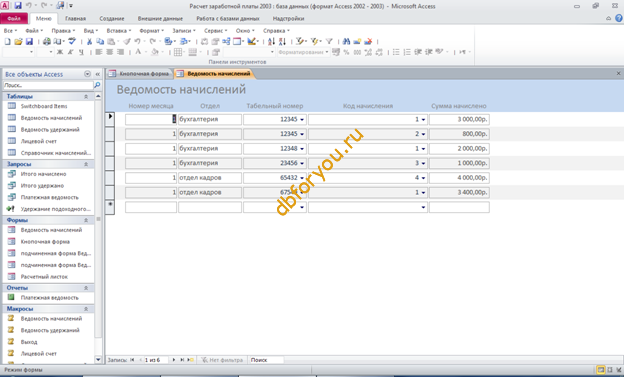Apply bold formatting (Ж) icon

click(60, 52)
